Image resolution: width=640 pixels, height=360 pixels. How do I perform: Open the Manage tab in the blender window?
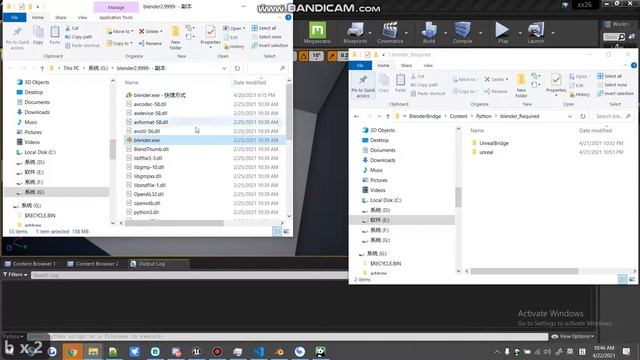pos(116,7)
